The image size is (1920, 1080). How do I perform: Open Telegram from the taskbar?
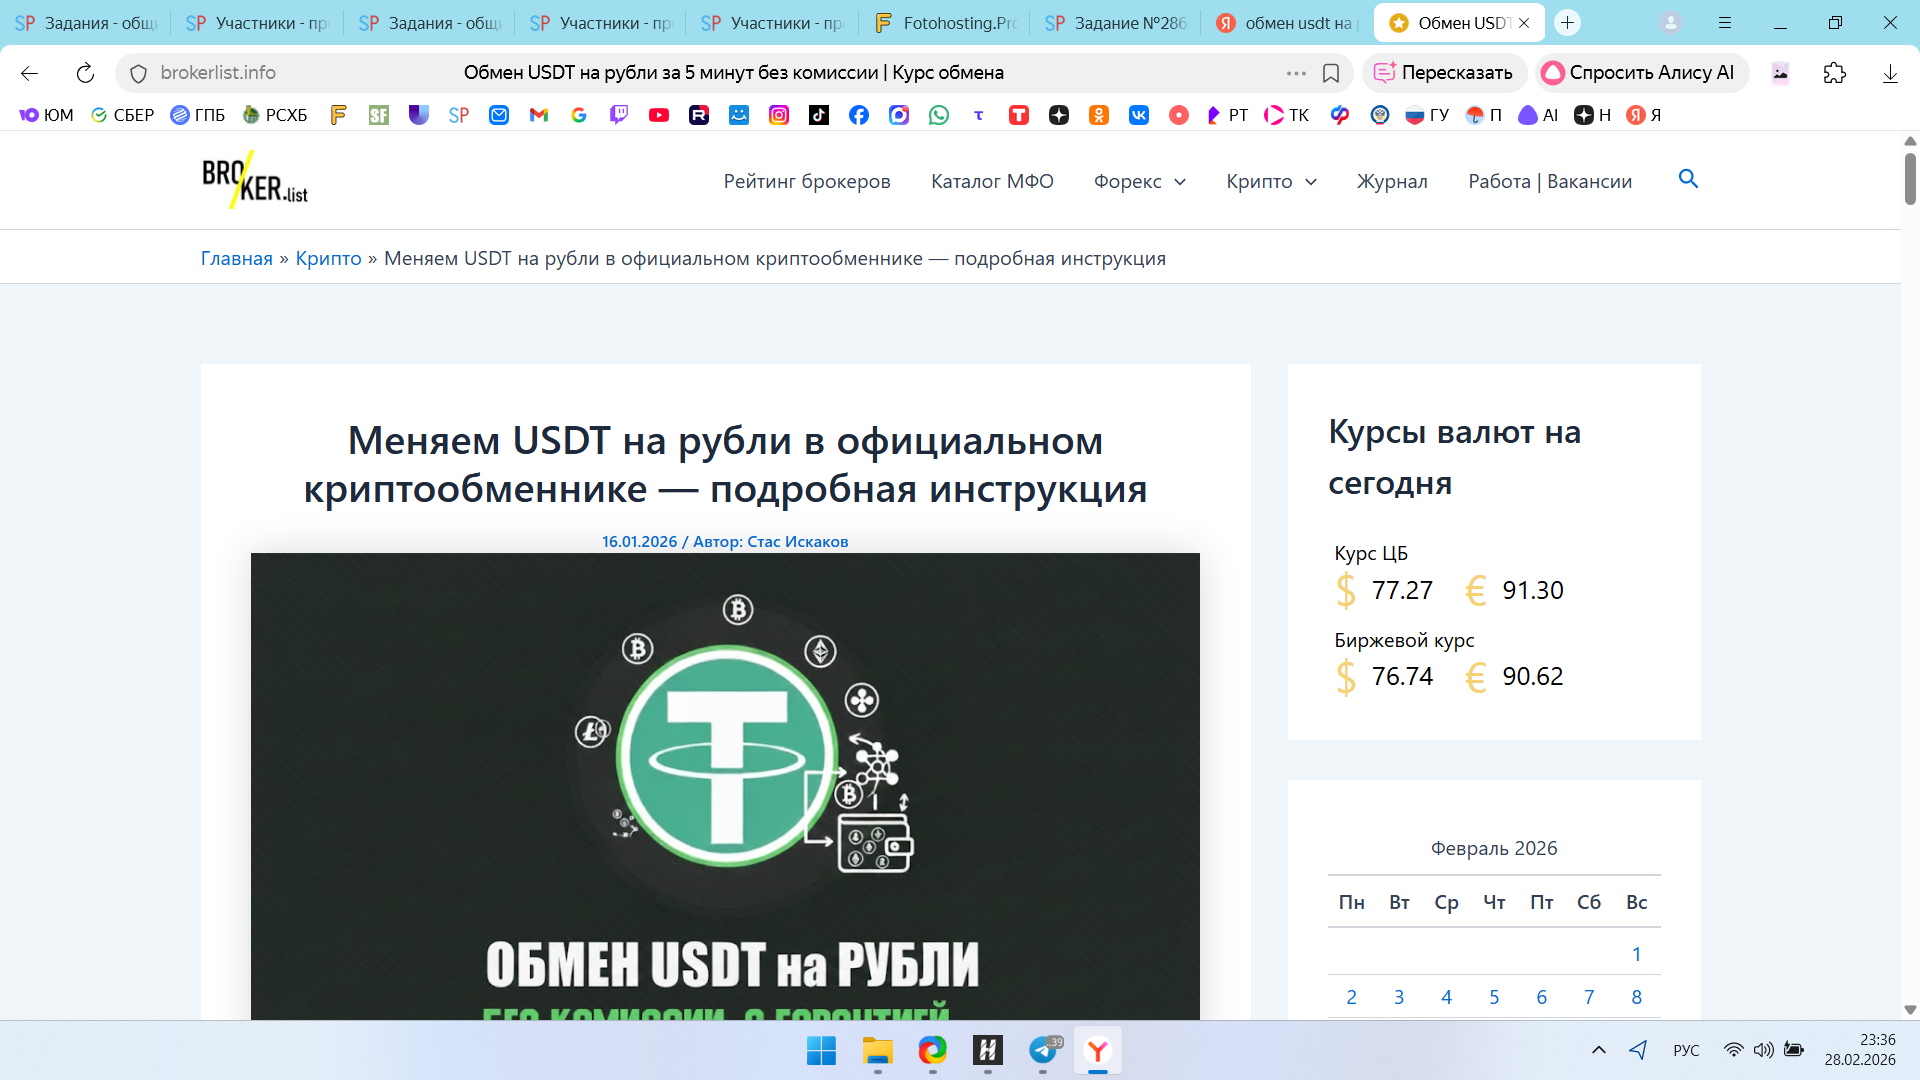tap(1043, 1050)
